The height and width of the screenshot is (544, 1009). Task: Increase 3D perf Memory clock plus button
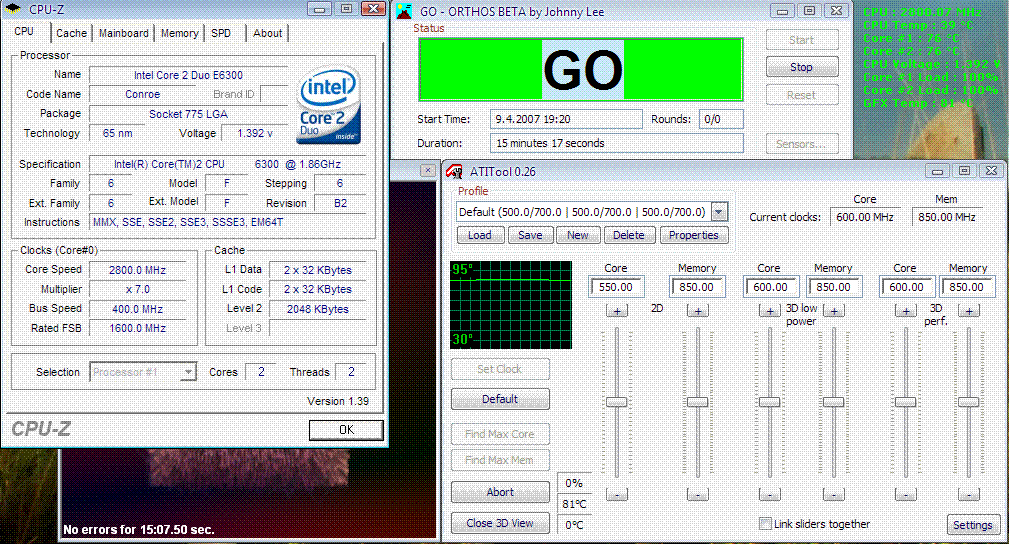pyautogui.click(x=968, y=311)
